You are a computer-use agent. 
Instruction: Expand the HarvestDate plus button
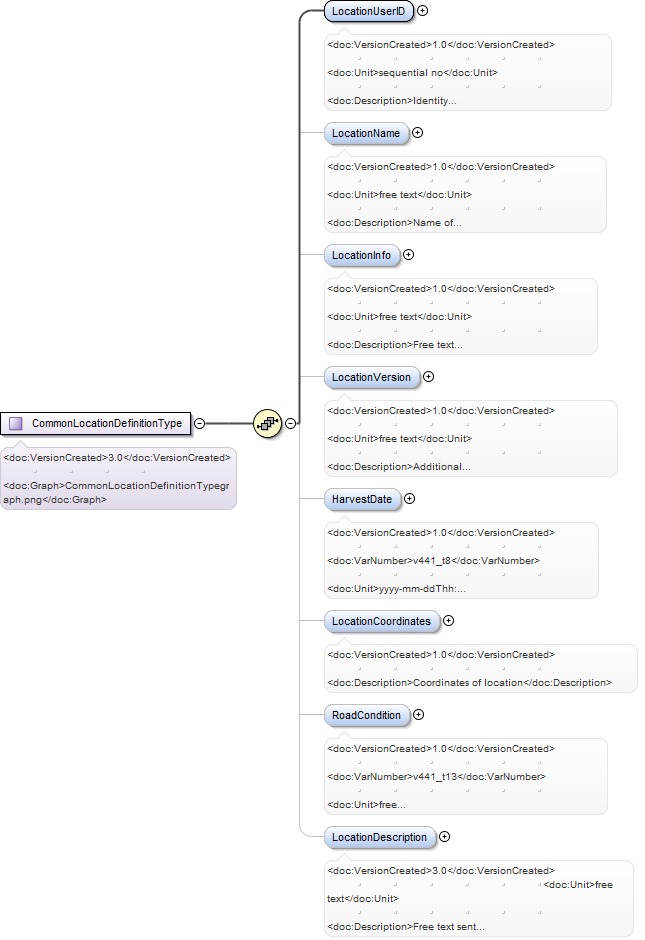[x=409, y=499]
